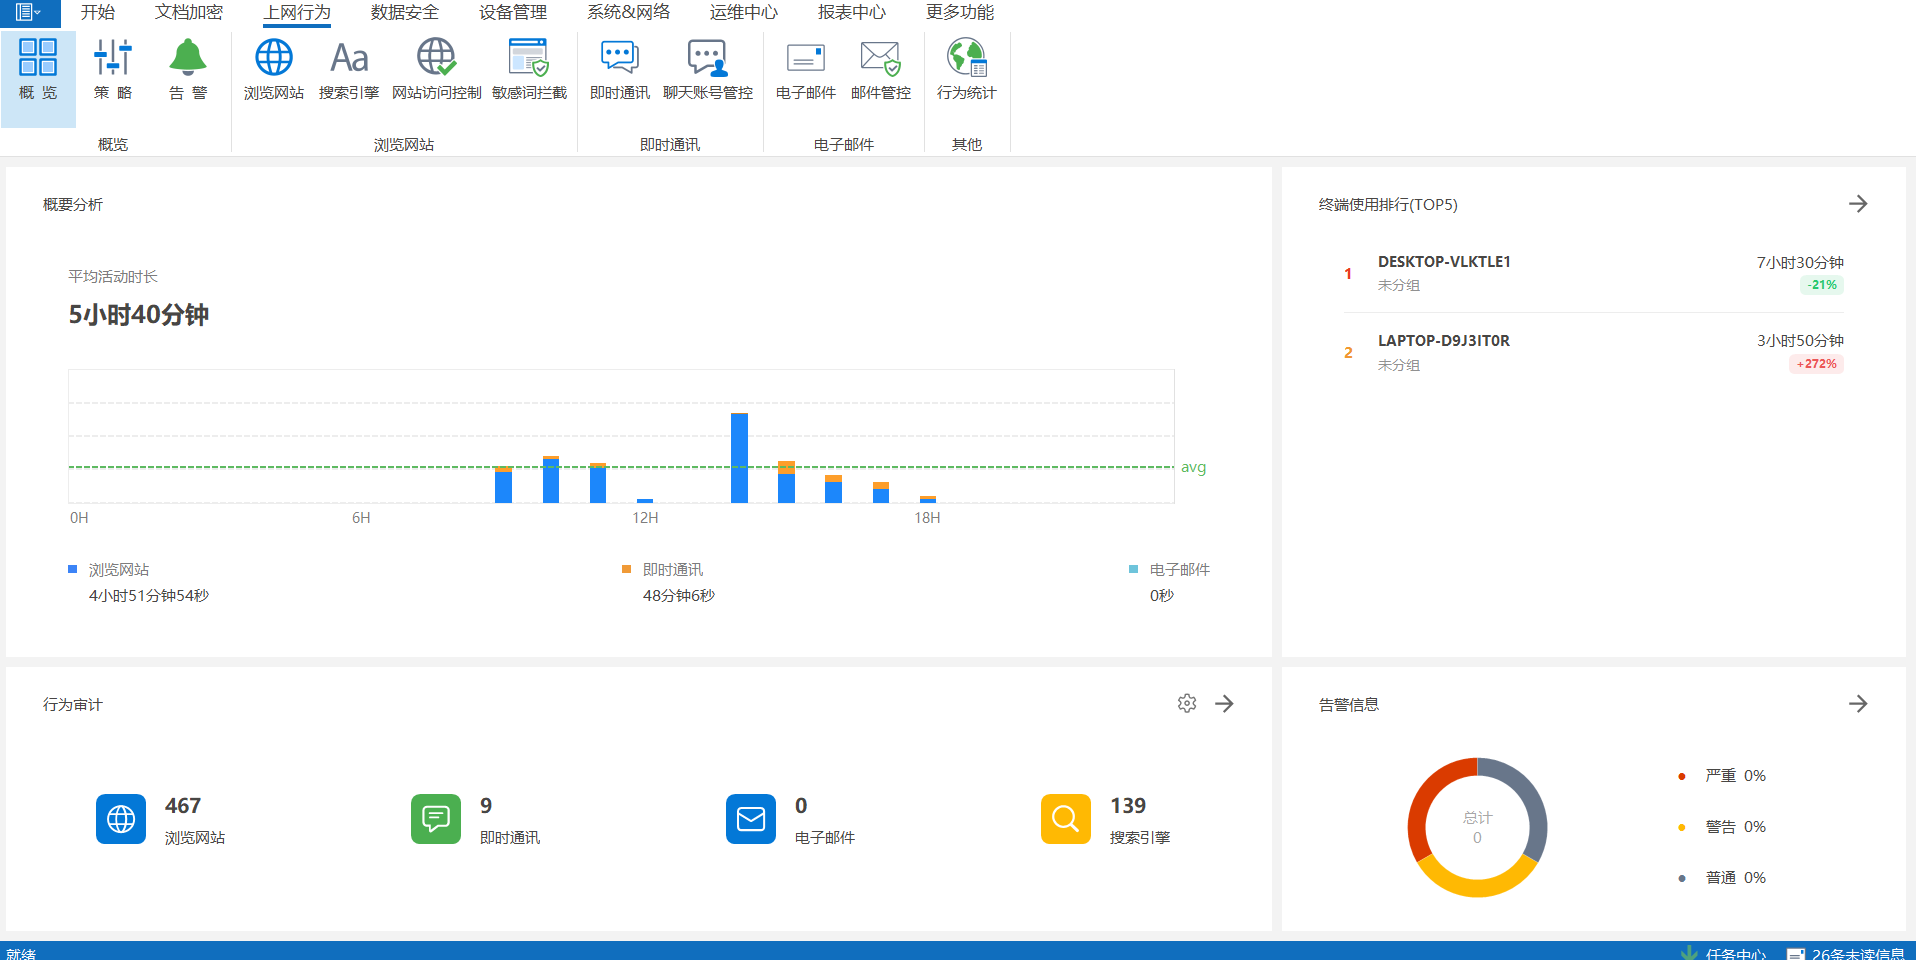Switch to the 运维中心 tab
The image size is (1916, 960).
tap(744, 12)
